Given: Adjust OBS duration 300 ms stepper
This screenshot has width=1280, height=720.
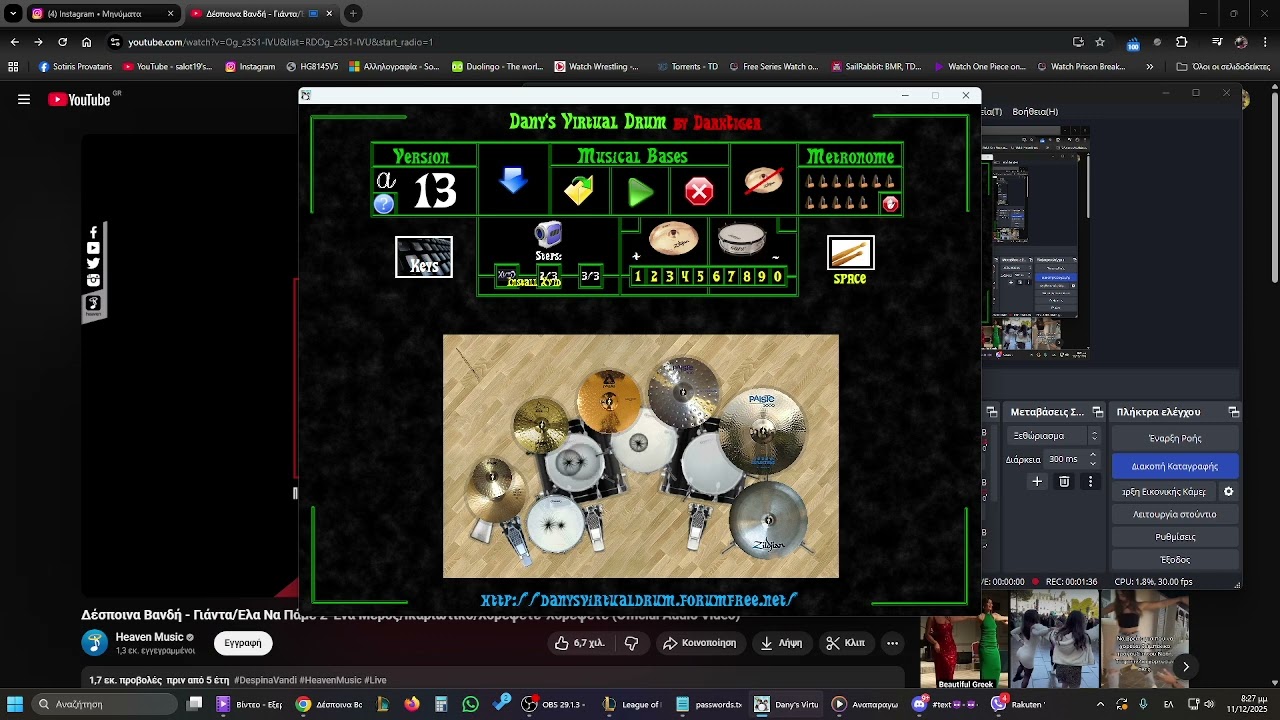Looking at the screenshot, I should tap(1092, 459).
